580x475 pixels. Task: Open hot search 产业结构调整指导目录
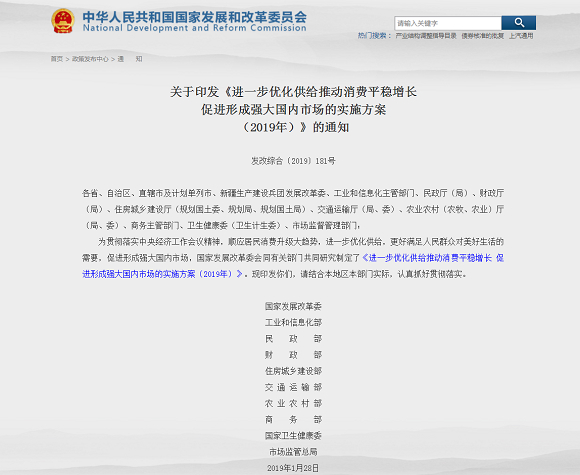pyautogui.click(x=426, y=36)
